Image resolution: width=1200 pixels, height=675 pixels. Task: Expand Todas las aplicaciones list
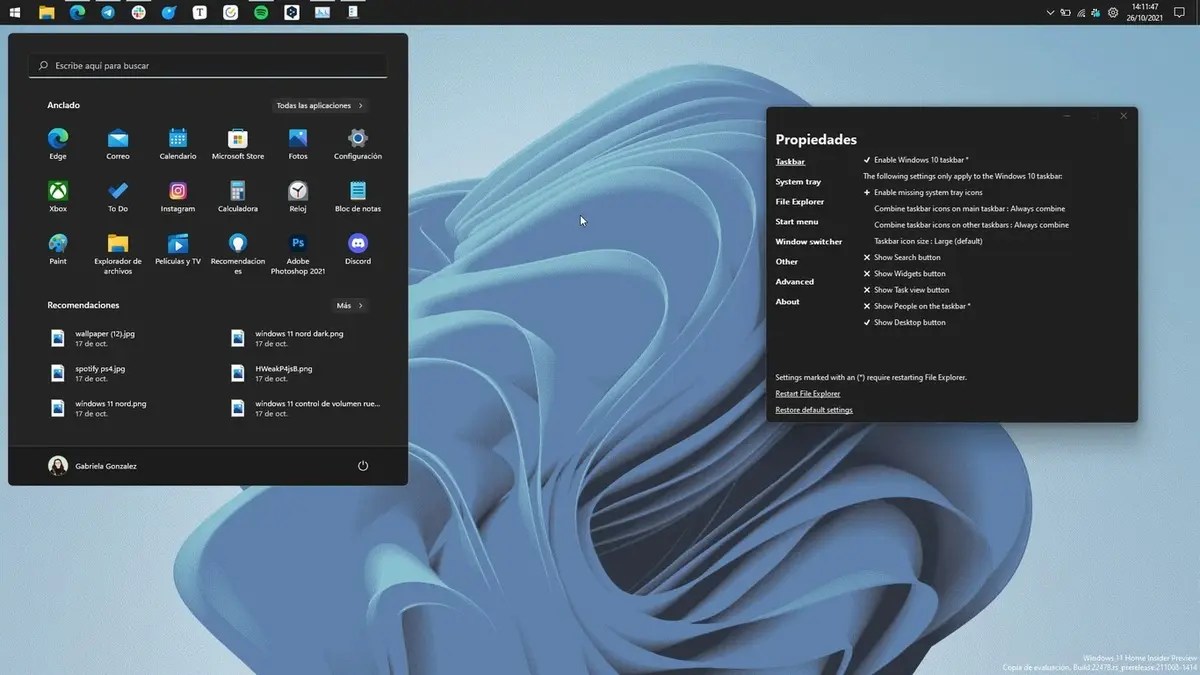pos(319,105)
